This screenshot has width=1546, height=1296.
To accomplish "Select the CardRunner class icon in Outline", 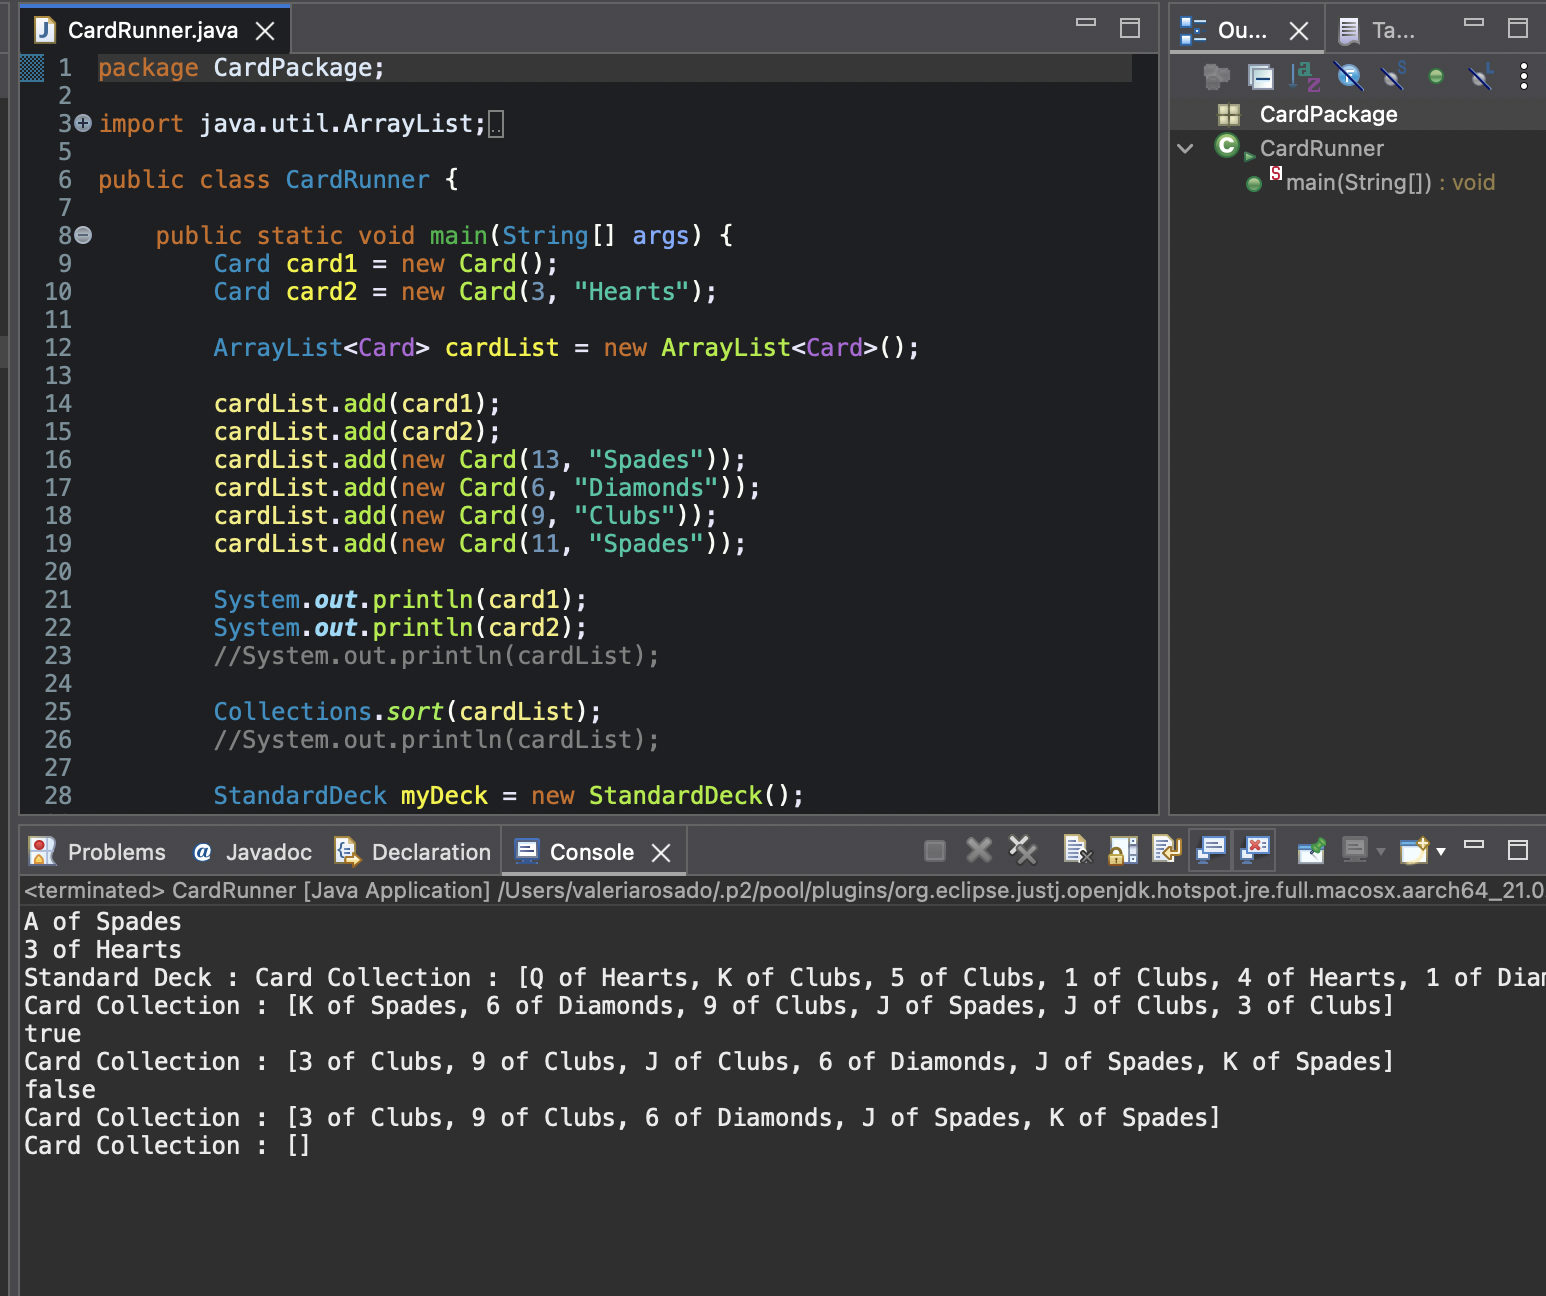I will tap(1227, 146).
